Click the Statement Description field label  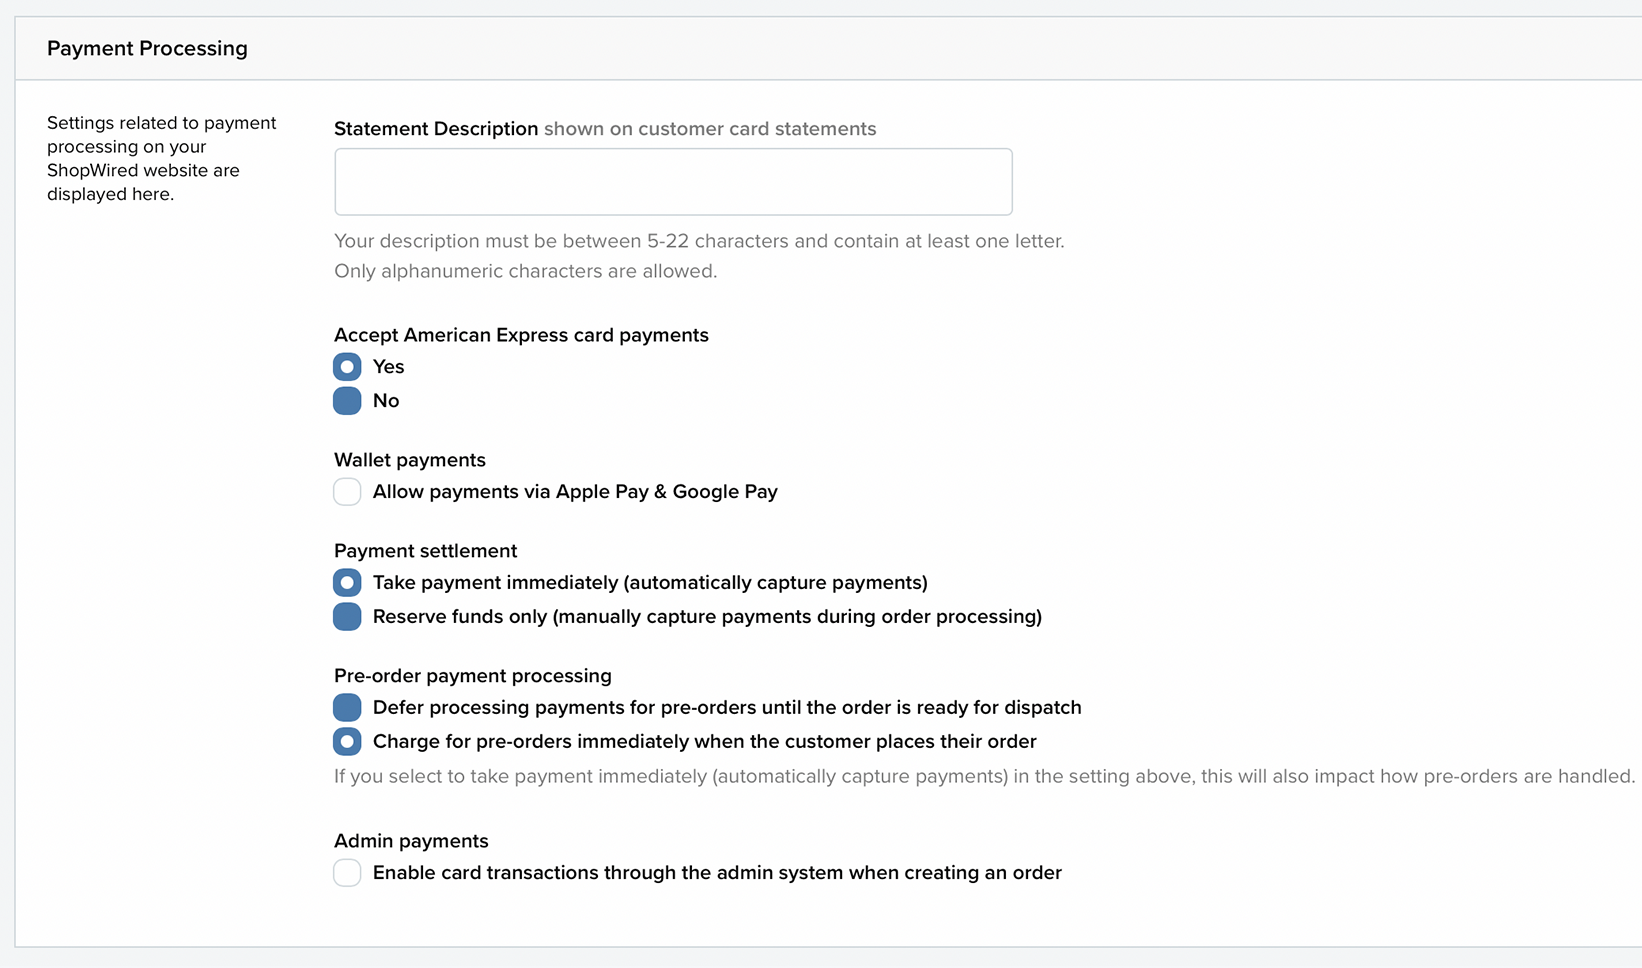point(436,129)
